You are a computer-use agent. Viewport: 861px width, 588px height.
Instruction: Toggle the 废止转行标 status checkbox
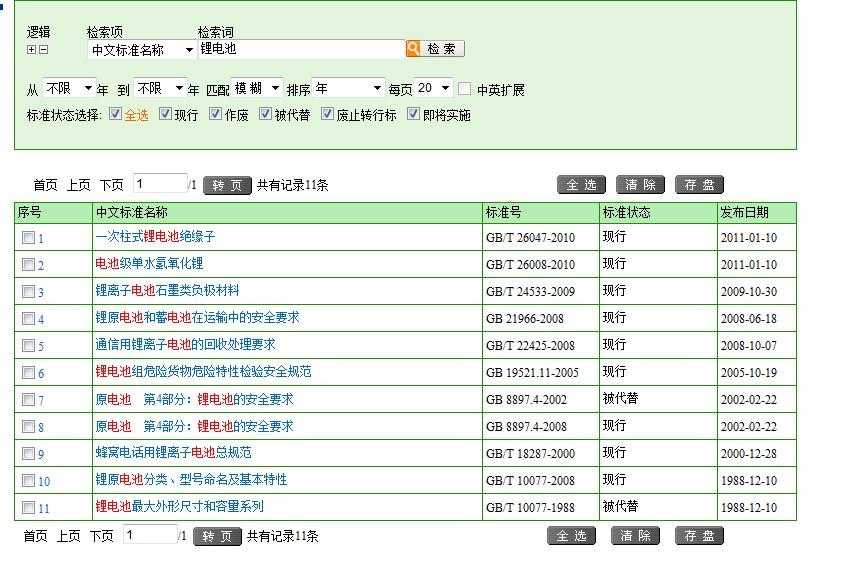tap(327, 114)
